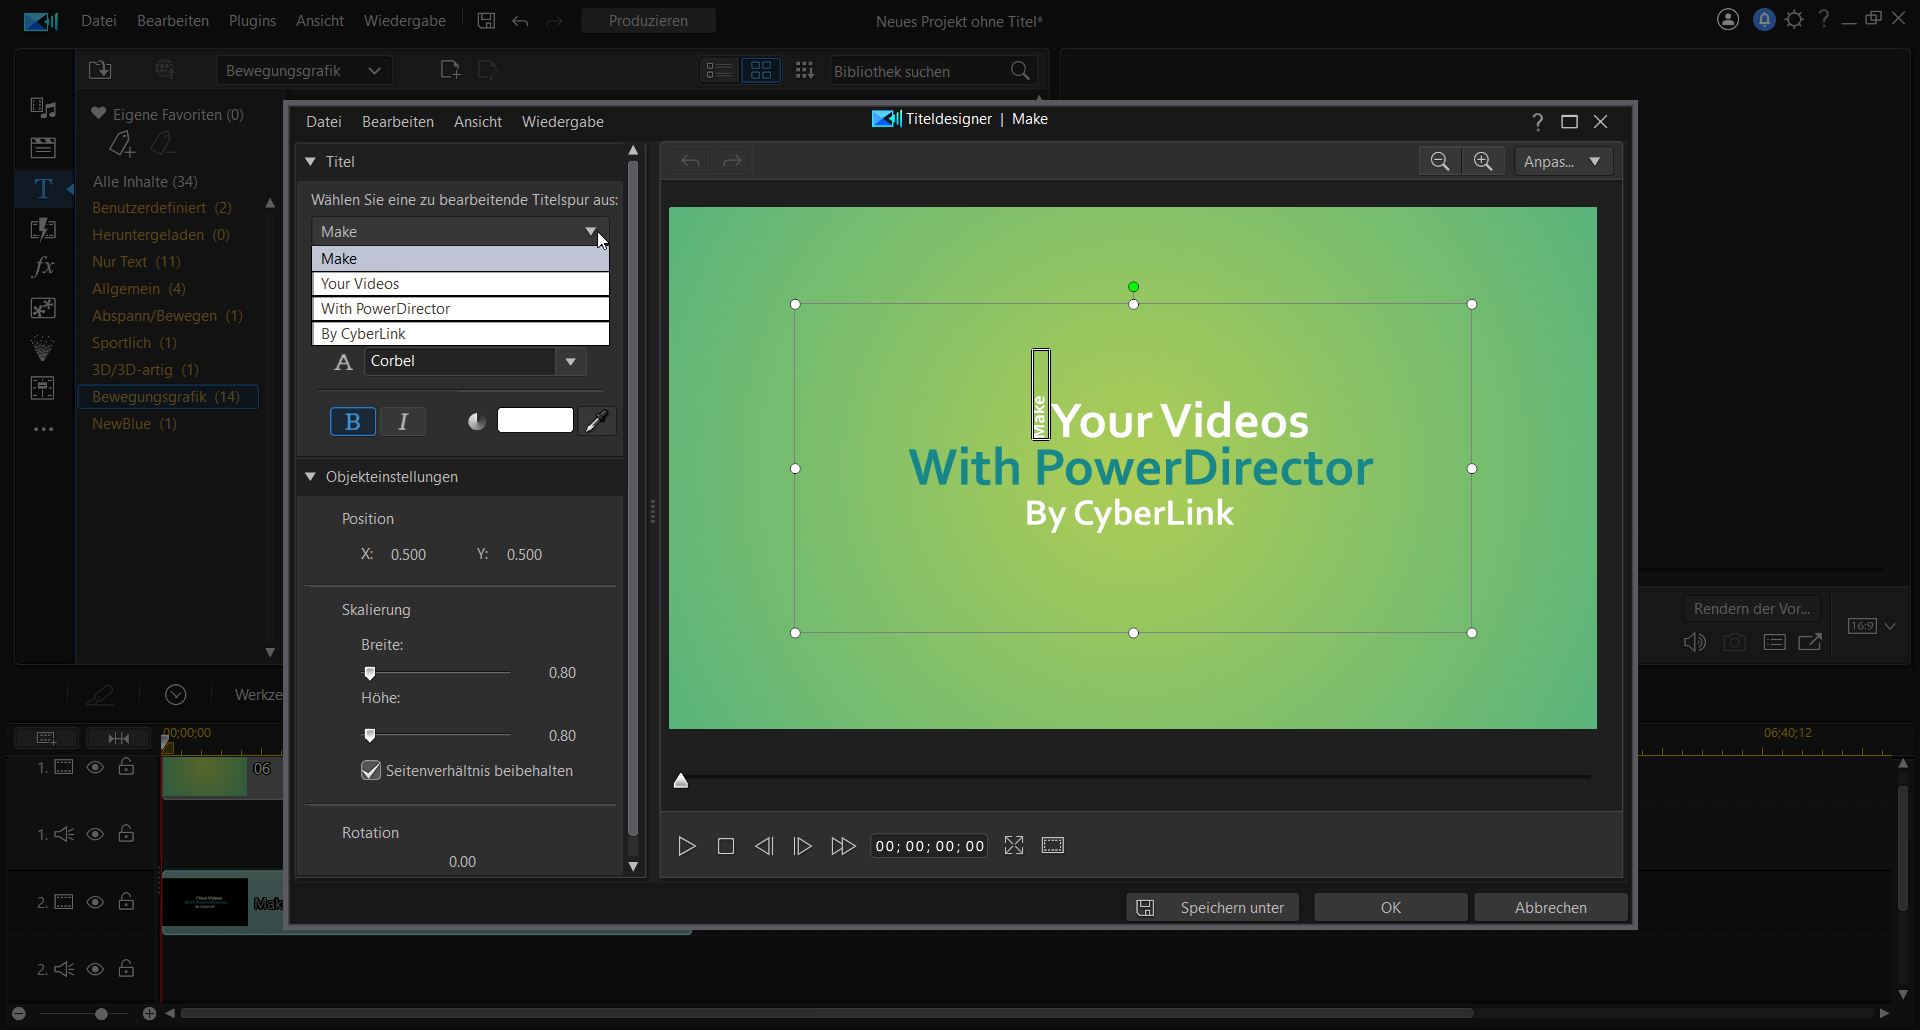
Task: Open Particle Room icon in sidebar
Action: click(43, 347)
